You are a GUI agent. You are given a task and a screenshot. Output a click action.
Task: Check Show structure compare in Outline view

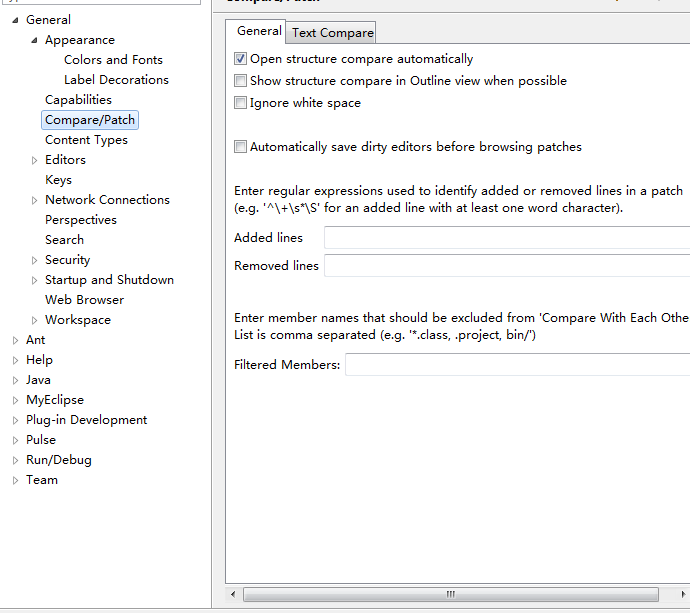click(x=240, y=81)
